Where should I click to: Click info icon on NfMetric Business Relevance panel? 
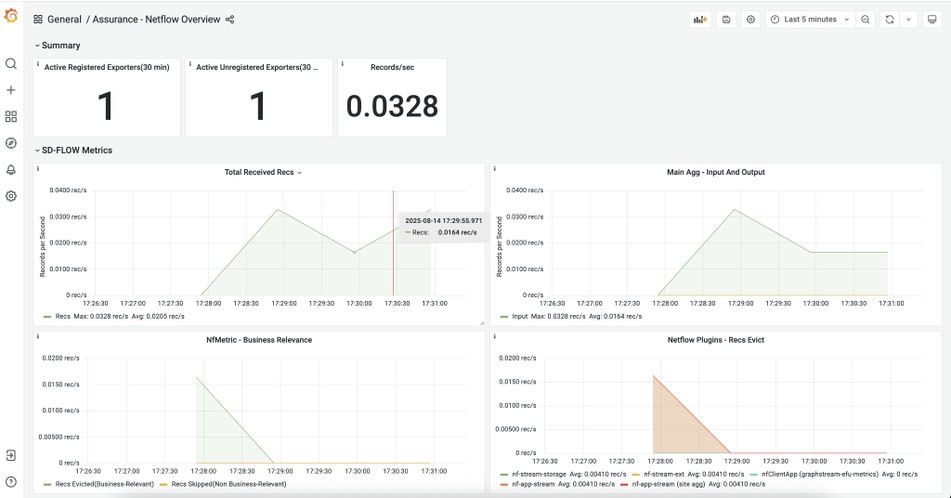38,336
